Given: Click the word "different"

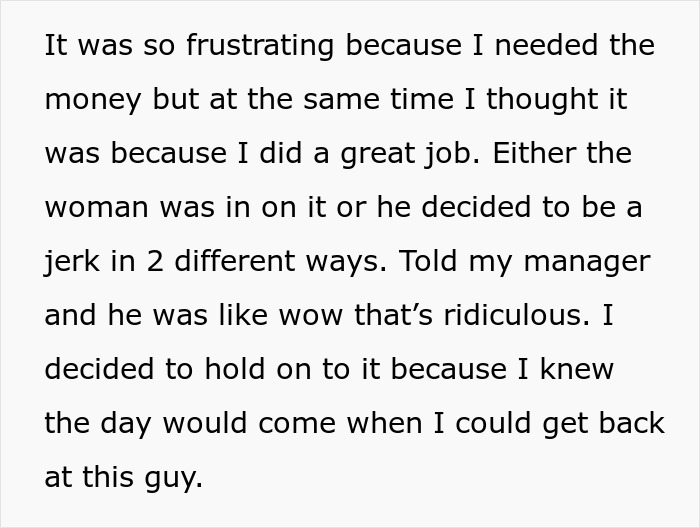Looking at the screenshot, I should coord(232,262).
